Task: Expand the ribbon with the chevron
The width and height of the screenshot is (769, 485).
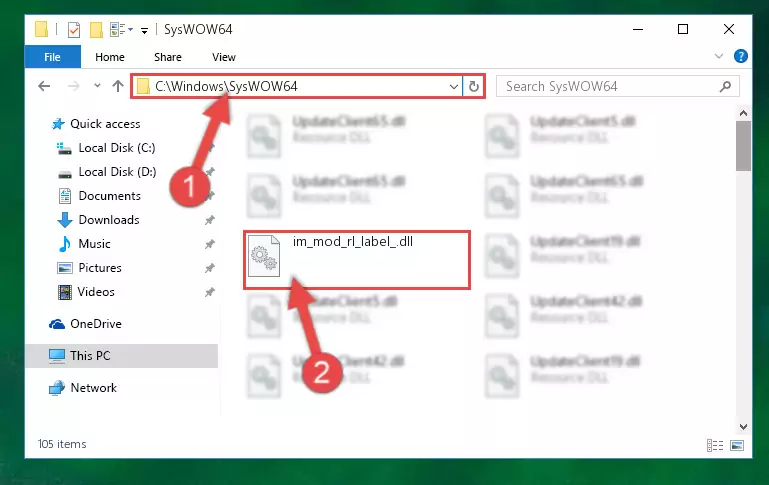Action: tap(718, 56)
